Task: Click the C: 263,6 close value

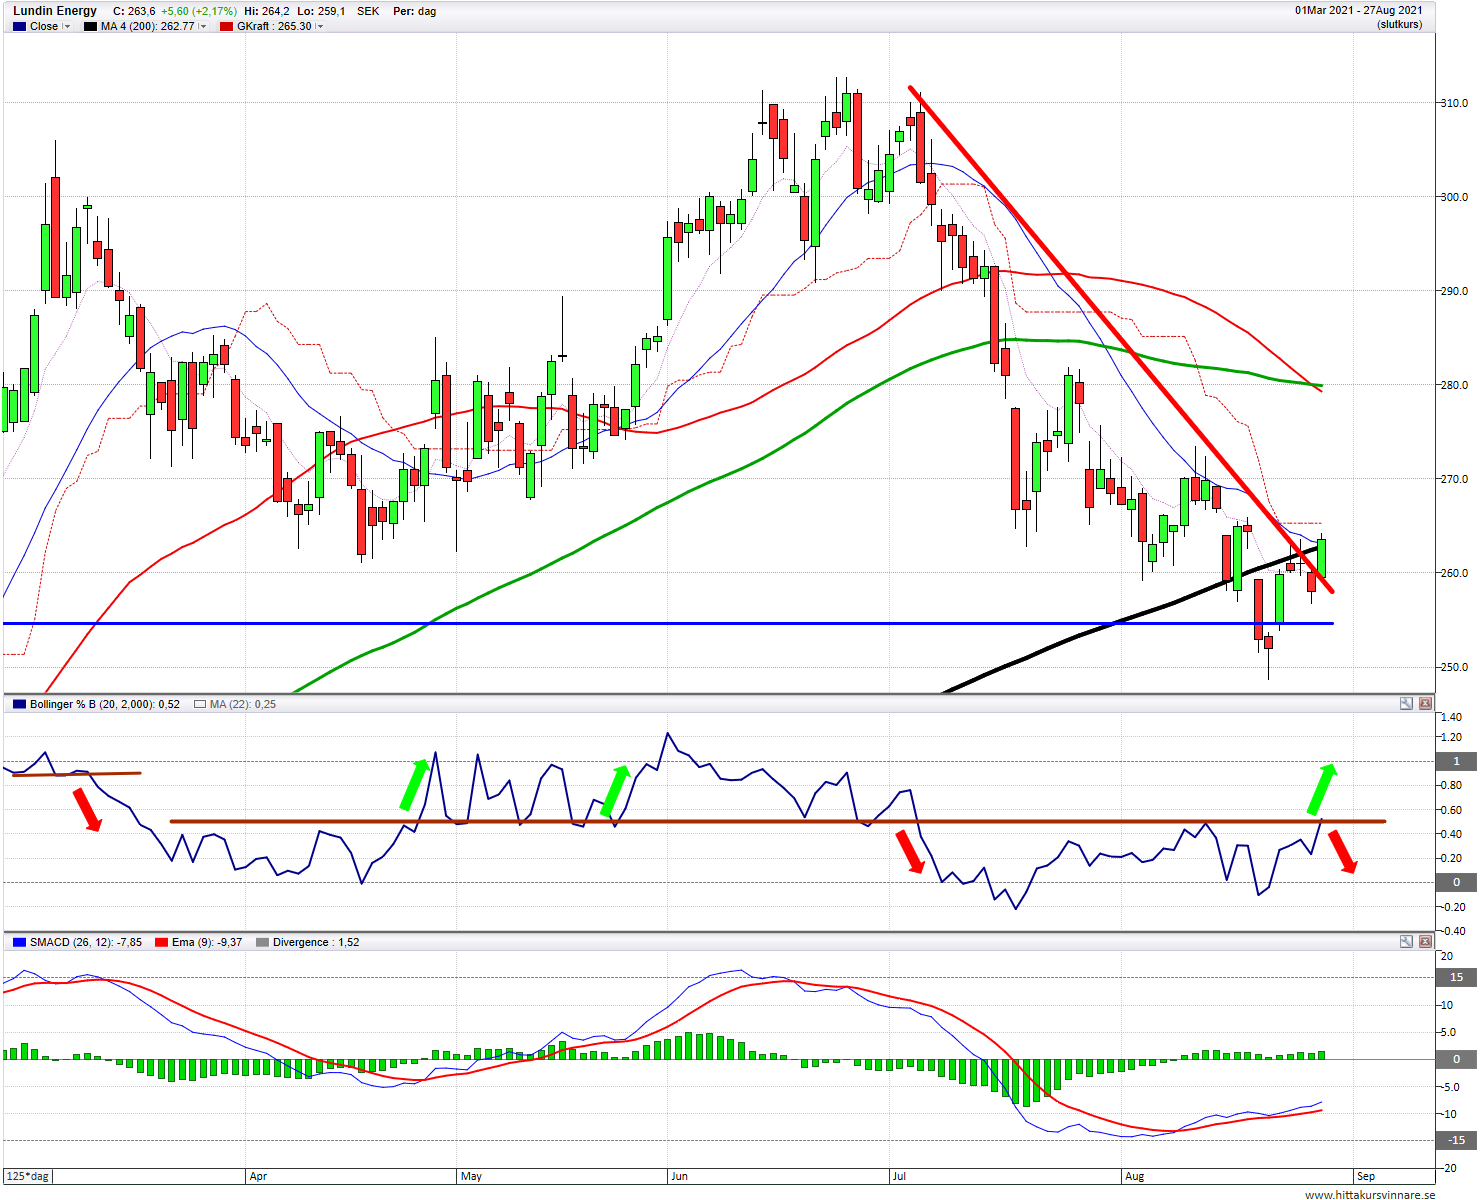Action: [x=134, y=11]
